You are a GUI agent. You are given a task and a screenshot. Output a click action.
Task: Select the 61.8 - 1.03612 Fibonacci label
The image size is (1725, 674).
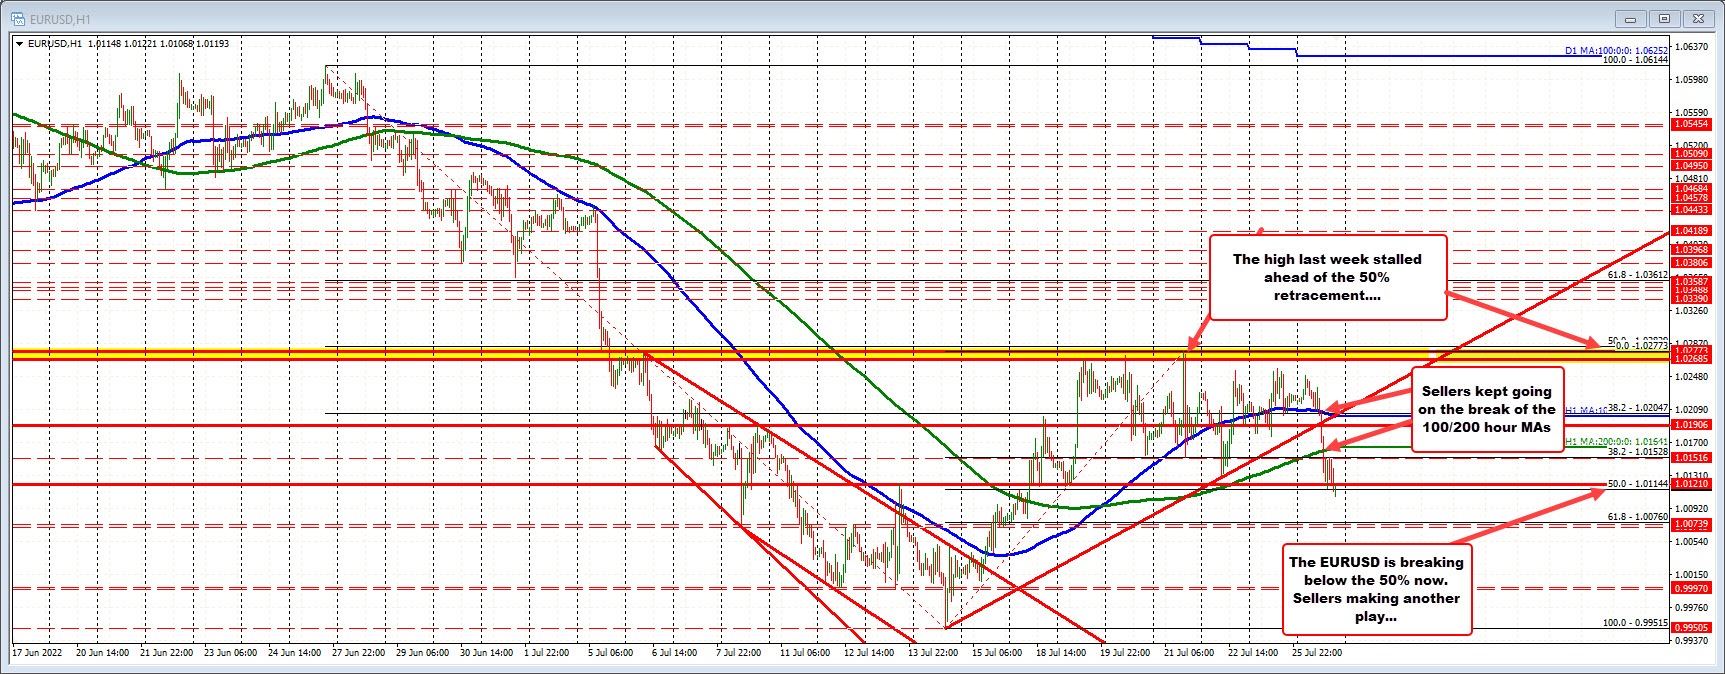coord(1637,274)
